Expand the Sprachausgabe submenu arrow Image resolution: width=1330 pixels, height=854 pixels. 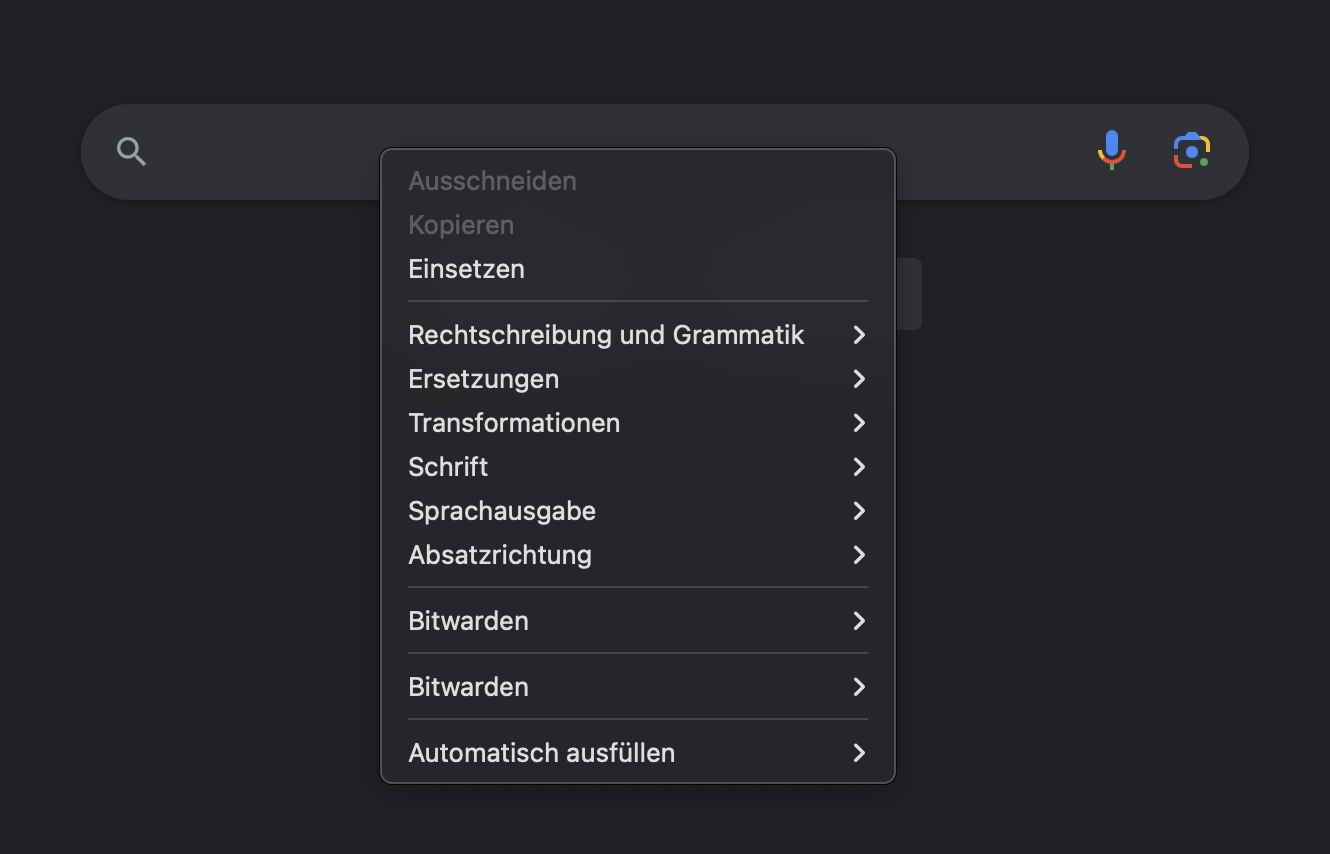(858, 511)
